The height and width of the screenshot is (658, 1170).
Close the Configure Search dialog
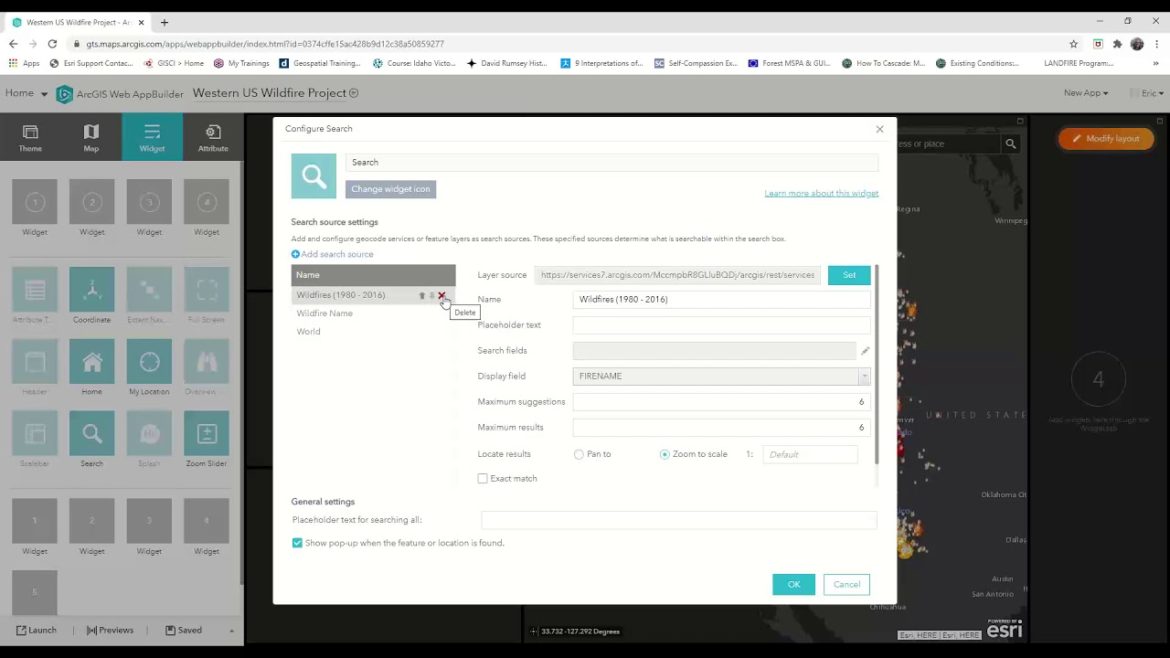pyautogui.click(x=880, y=129)
